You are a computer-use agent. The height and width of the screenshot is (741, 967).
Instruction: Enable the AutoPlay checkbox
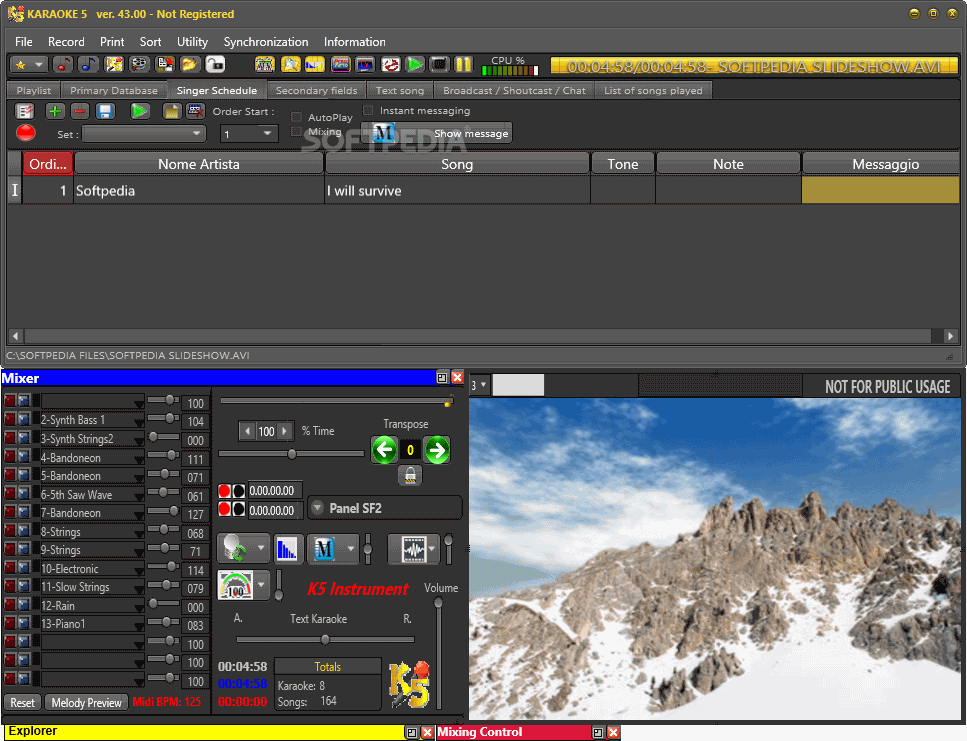point(296,117)
